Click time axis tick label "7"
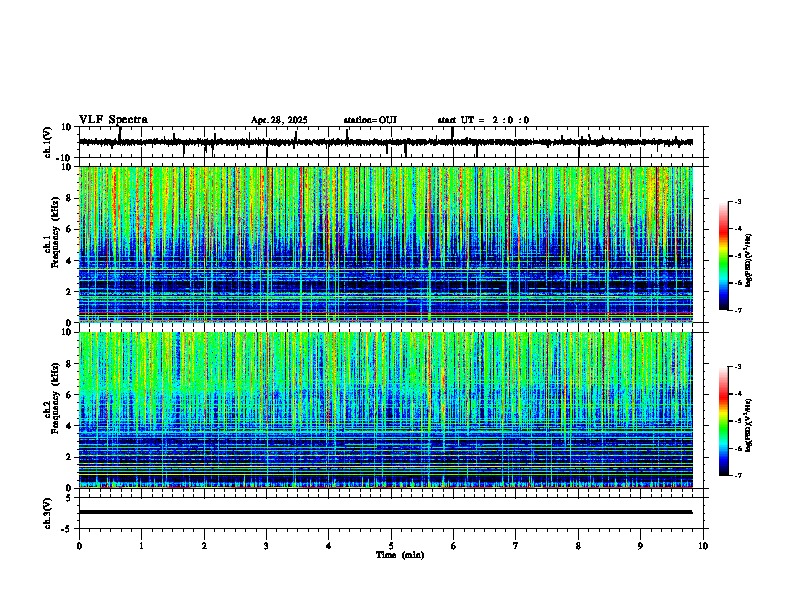The width and height of the screenshot is (792, 612). click(516, 546)
